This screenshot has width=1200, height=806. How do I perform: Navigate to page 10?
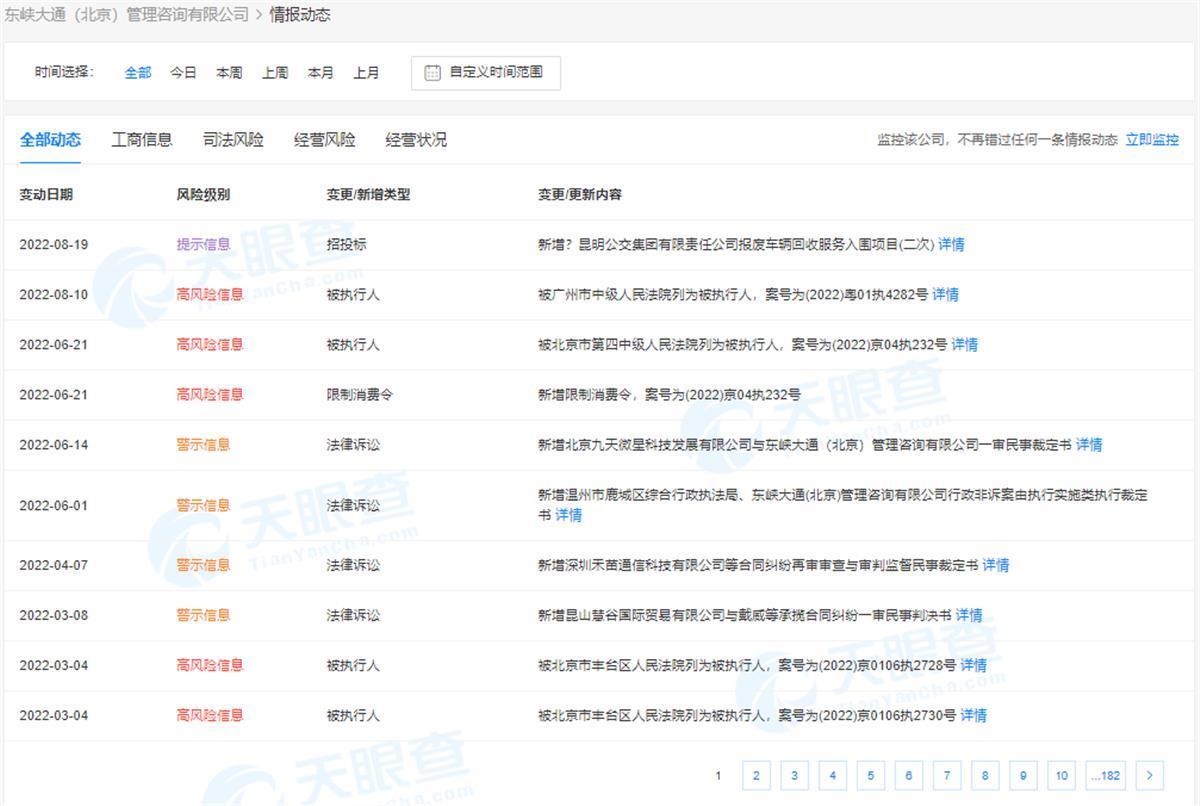(x=1061, y=775)
